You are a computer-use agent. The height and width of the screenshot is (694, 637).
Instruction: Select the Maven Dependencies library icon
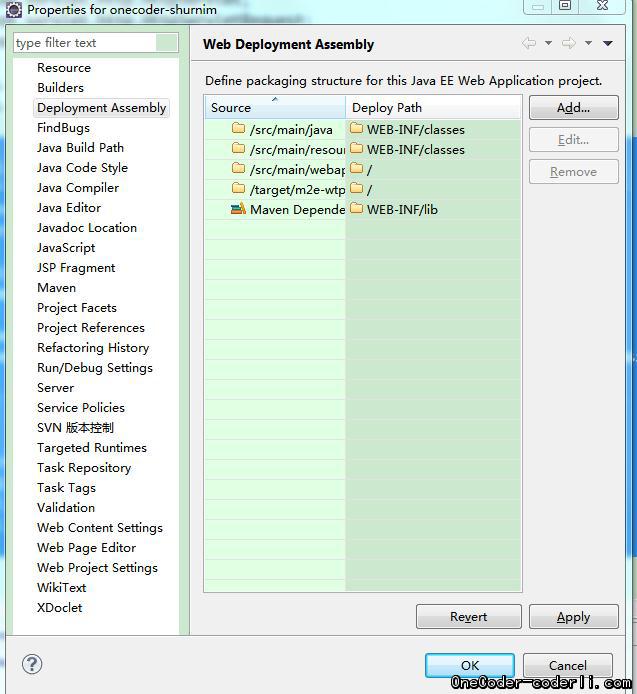(238, 209)
